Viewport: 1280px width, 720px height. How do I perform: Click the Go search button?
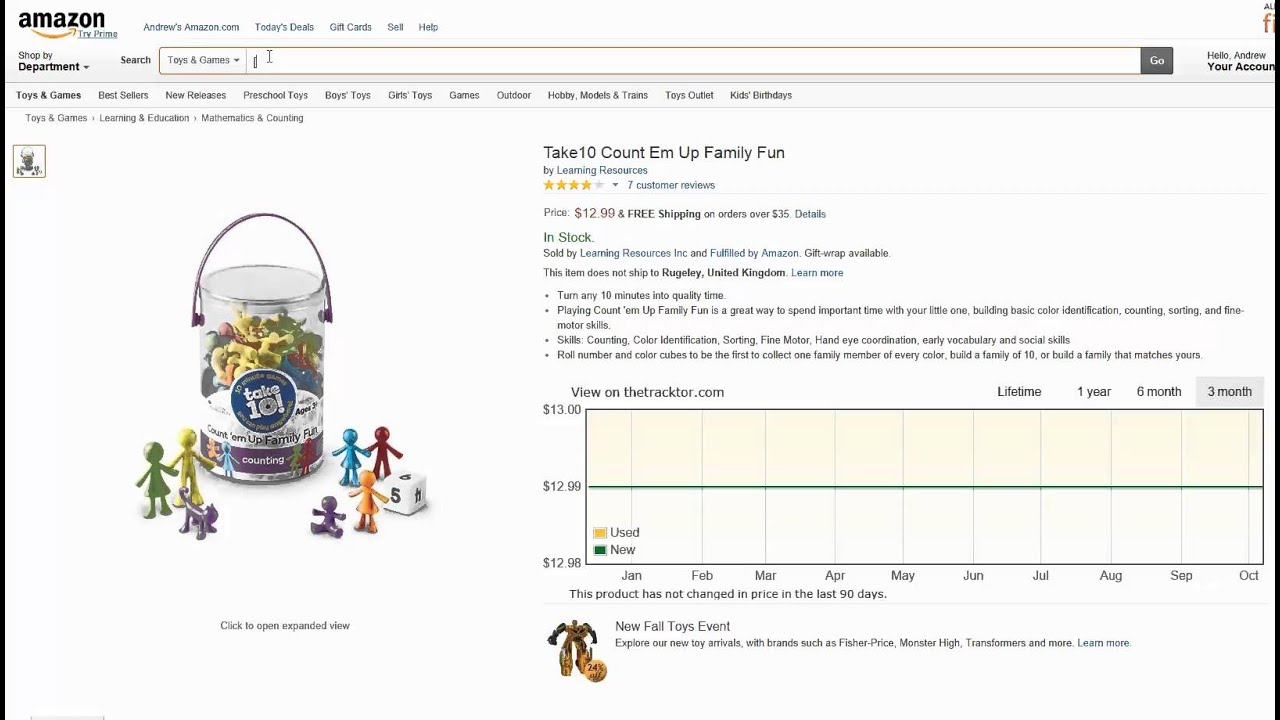(1156, 61)
